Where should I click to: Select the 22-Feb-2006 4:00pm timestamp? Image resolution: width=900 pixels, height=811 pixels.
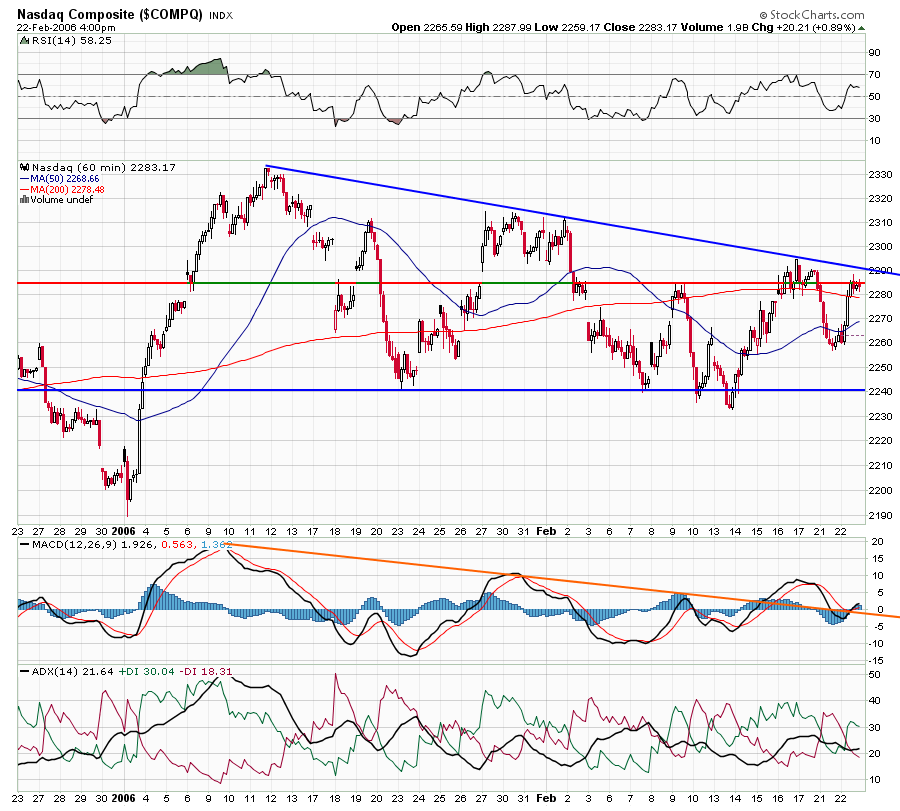(66, 28)
